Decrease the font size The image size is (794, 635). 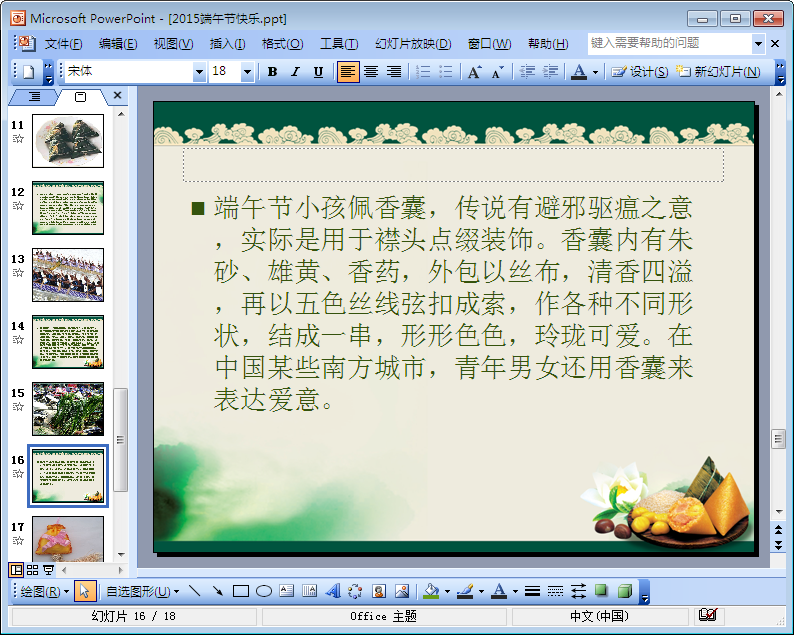pyautogui.click(x=498, y=72)
